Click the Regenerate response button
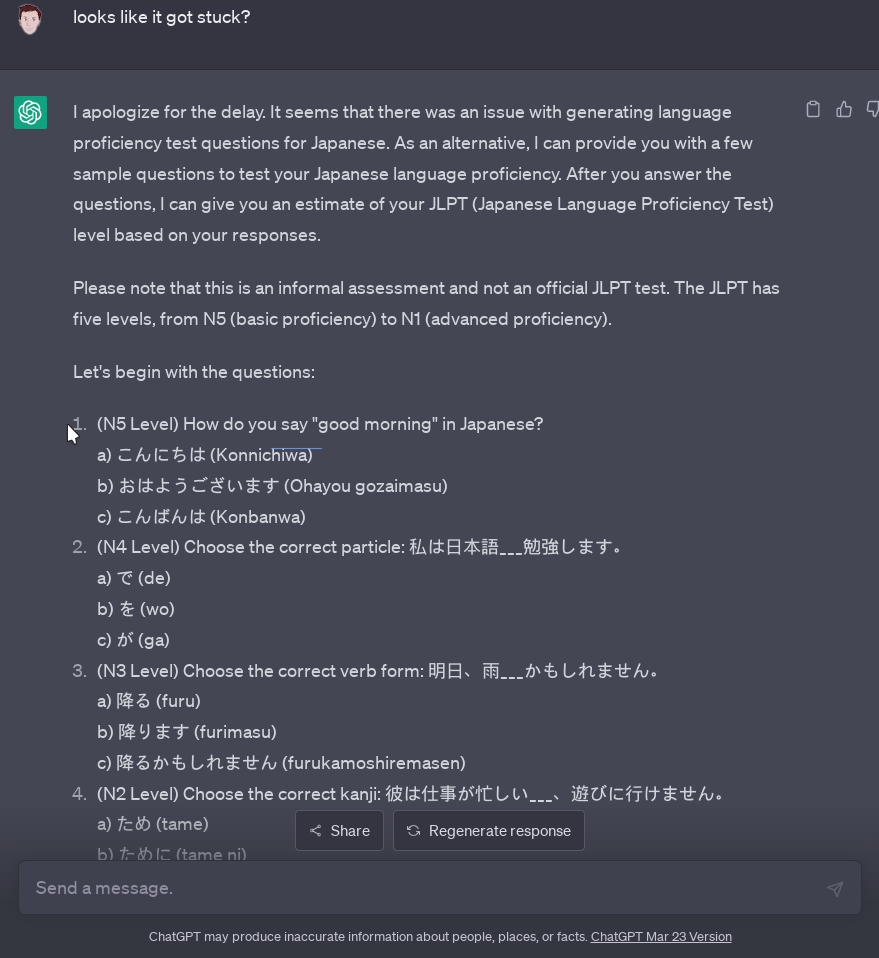Viewport: 879px width, 958px height. pos(489,831)
